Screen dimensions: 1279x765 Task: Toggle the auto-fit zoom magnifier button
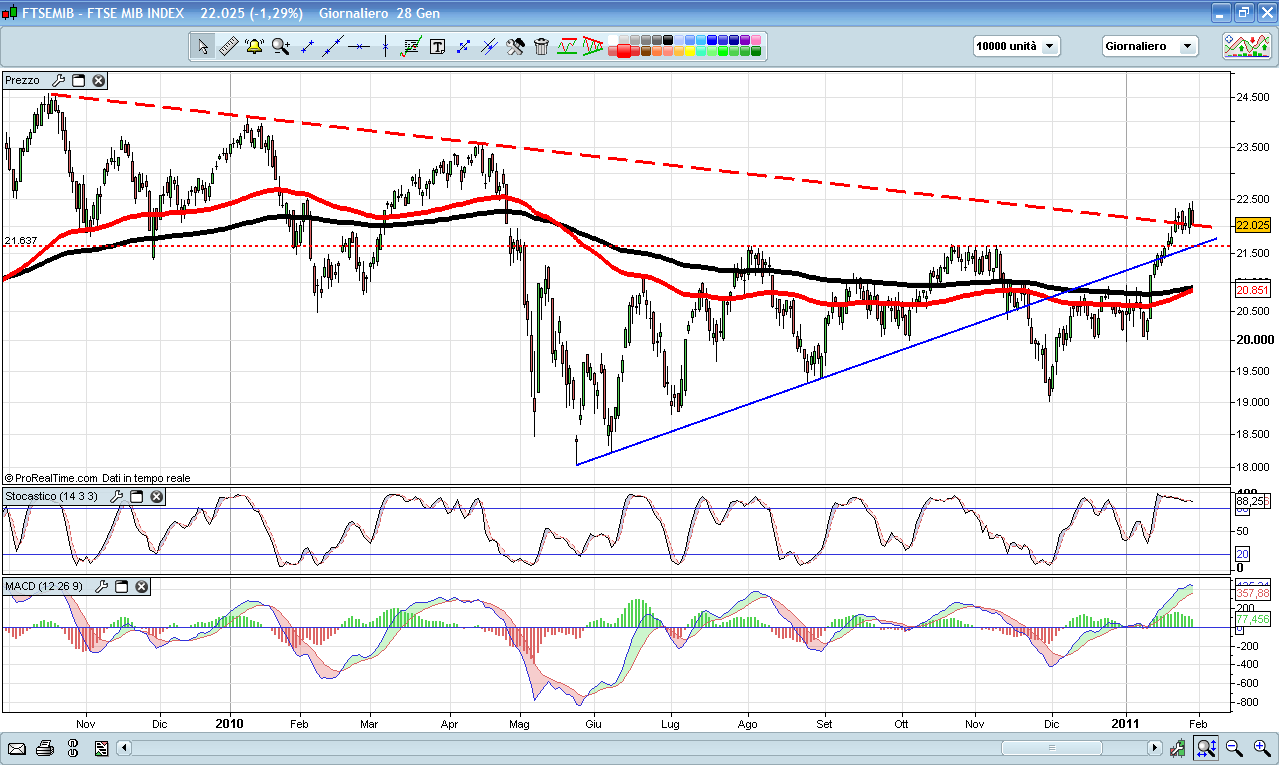(1207, 748)
